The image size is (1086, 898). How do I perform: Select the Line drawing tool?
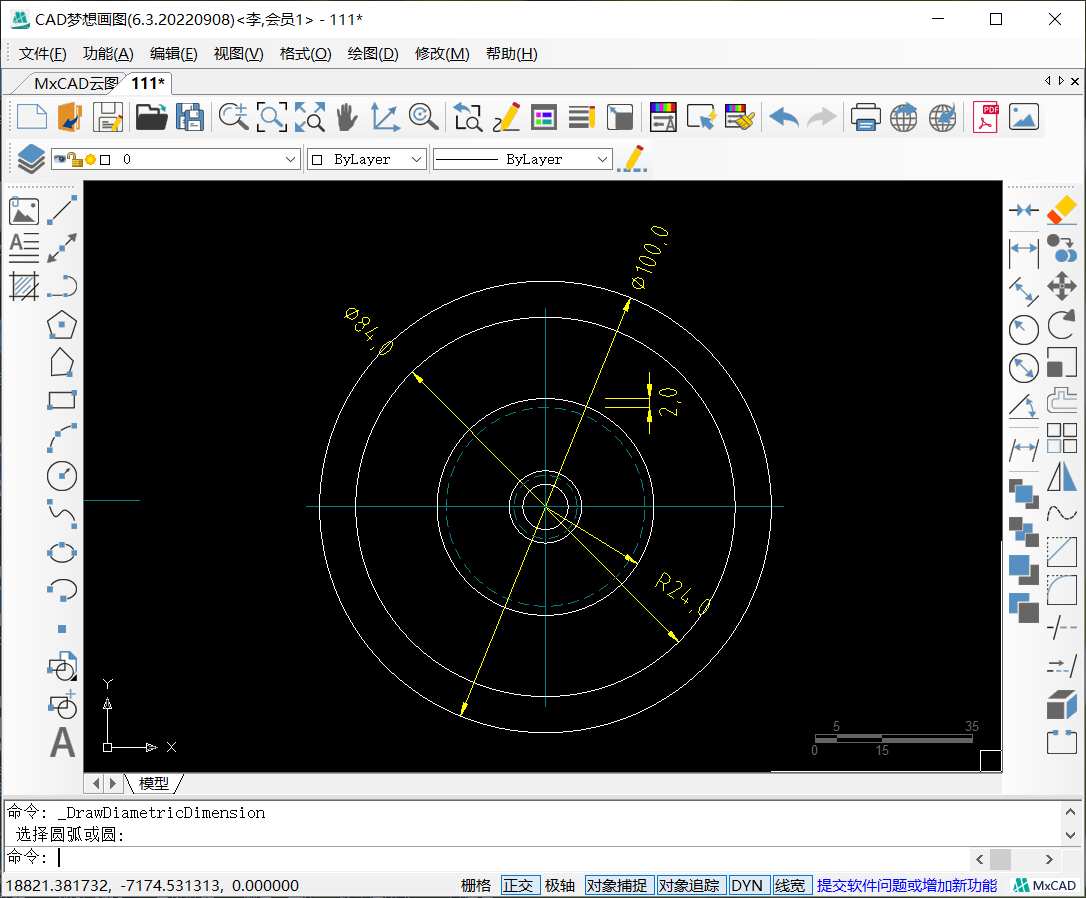tap(62, 210)
